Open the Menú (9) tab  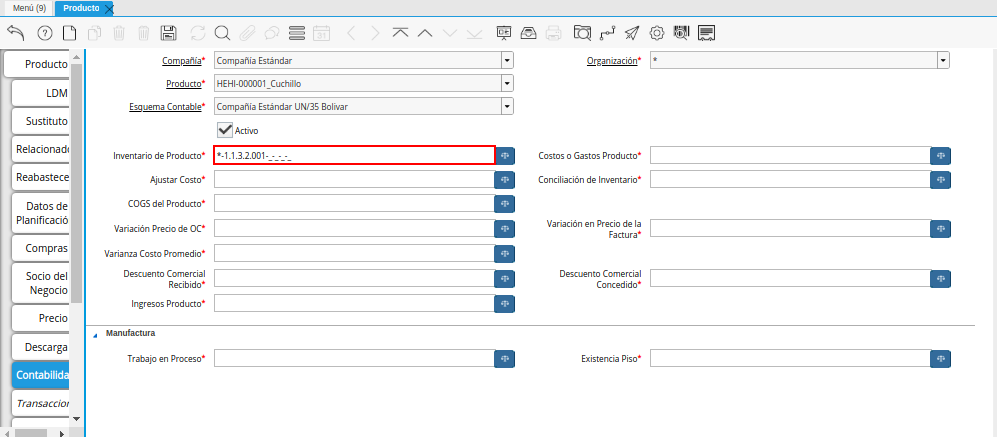(x=28, y=8)
